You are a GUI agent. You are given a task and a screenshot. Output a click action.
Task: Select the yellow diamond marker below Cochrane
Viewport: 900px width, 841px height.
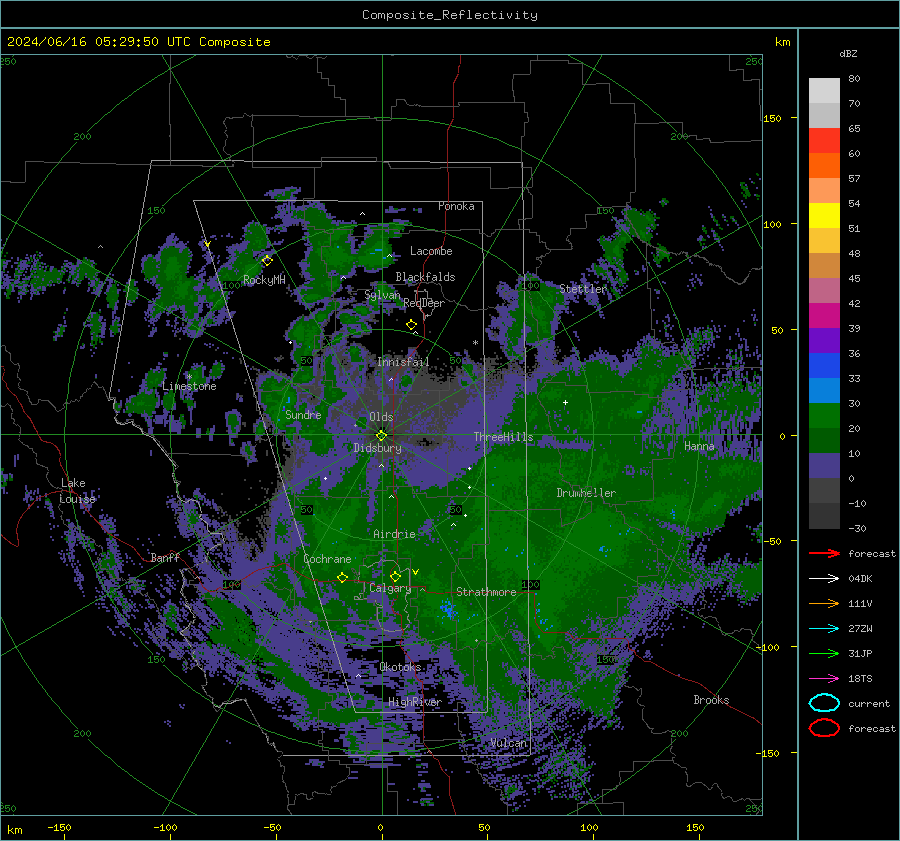343,577
